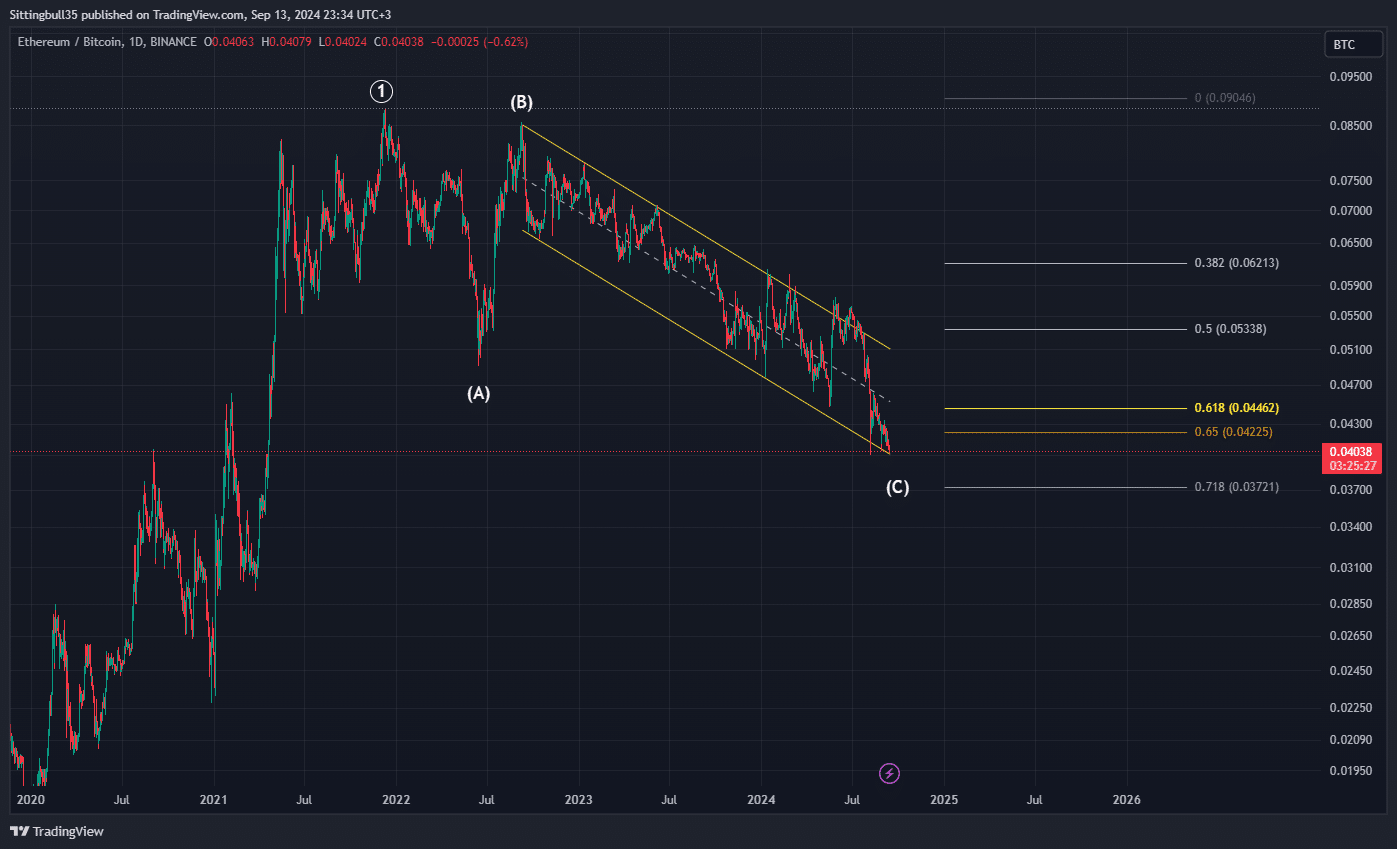The image size is (1397, 849).
Task: Select the circled 1 wave label
Action: (x=382, y=92)
